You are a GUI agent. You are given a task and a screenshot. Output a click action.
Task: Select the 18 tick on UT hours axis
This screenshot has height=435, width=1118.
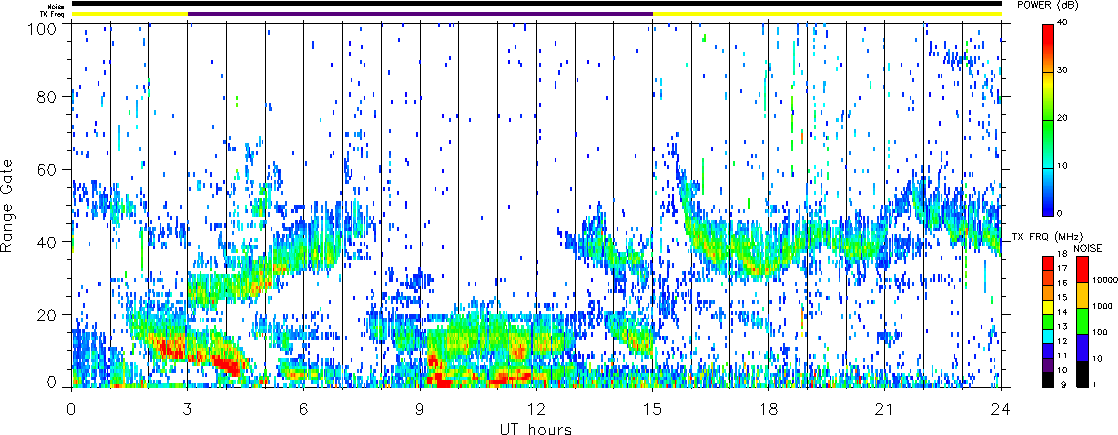click(x=769, y=409)
